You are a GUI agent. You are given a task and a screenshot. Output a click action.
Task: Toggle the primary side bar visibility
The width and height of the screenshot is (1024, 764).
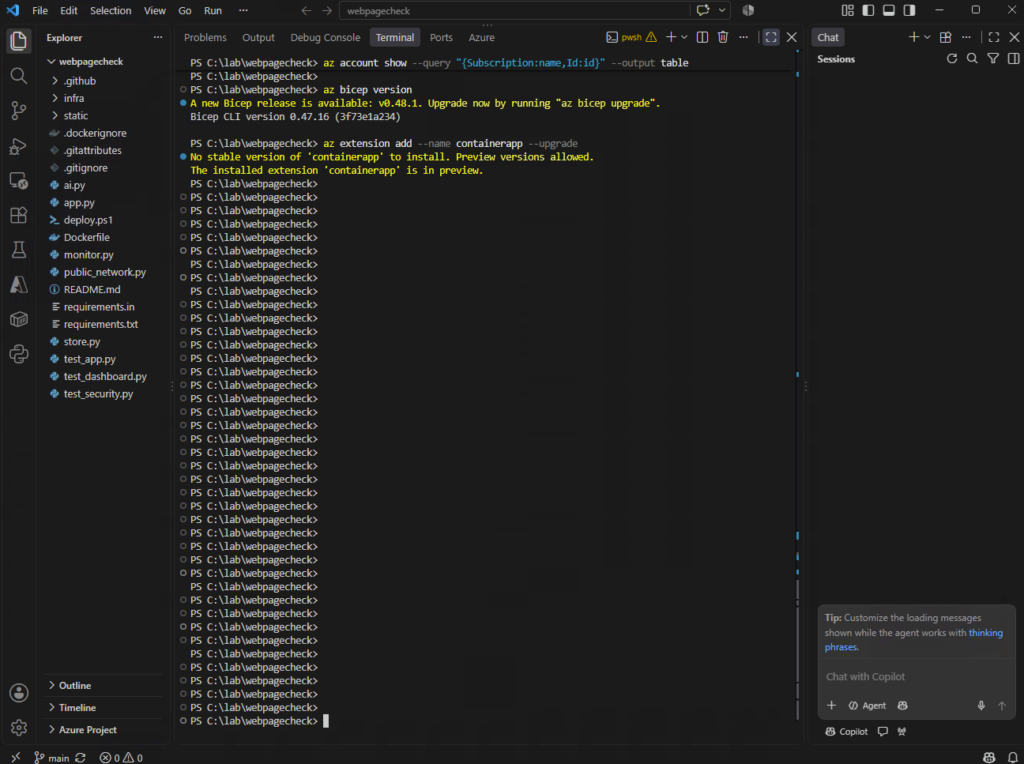click(868, 10)
